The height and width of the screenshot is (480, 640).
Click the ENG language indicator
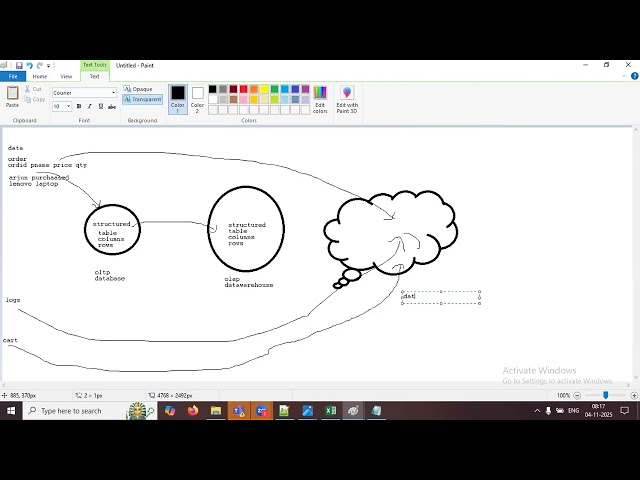click(x=573, y=411)
